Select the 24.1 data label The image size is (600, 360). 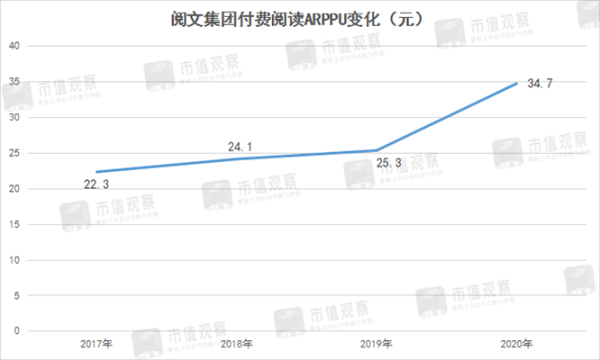240,147
